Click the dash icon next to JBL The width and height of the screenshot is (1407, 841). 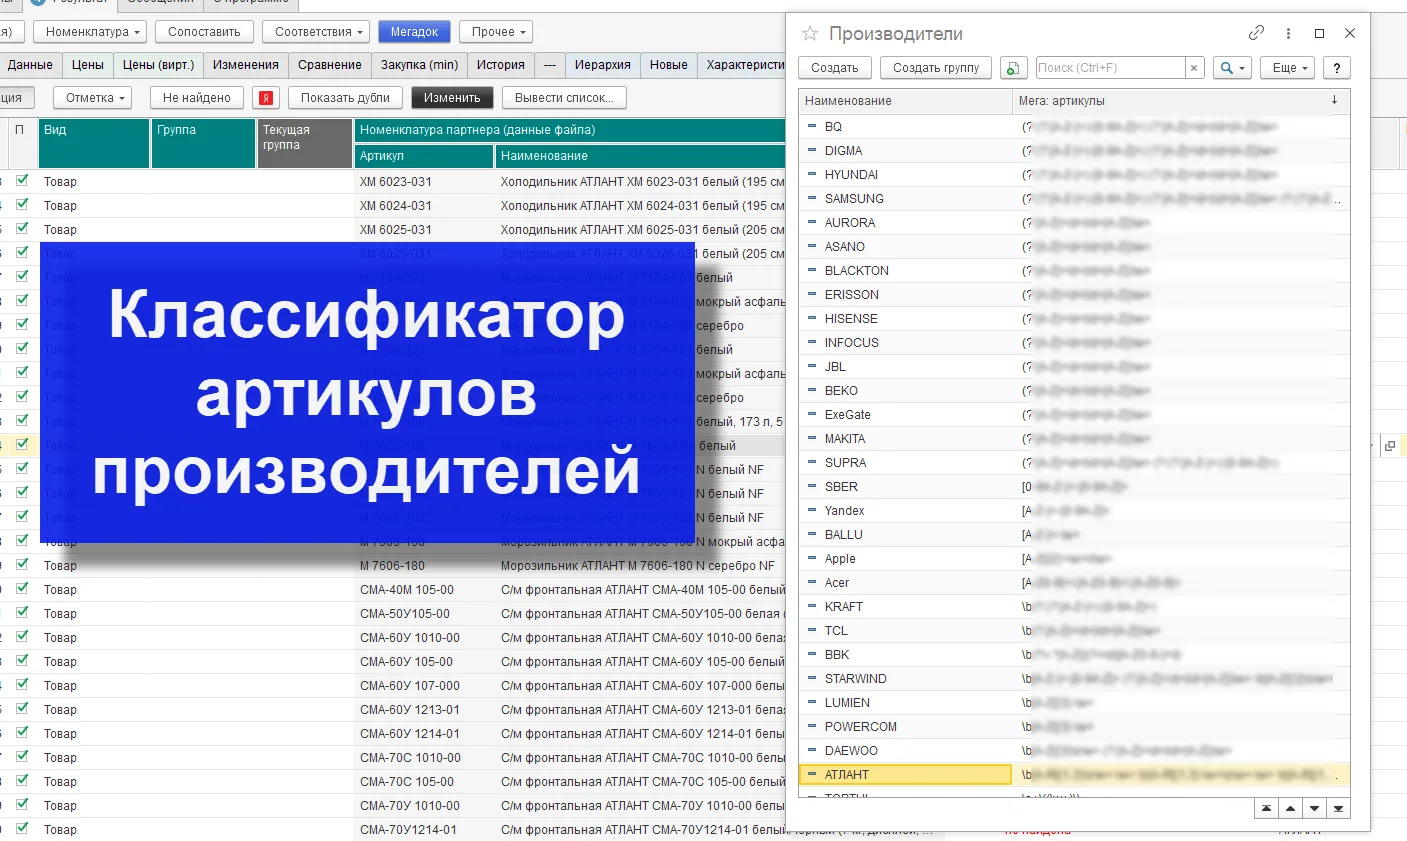click(812, 366)
